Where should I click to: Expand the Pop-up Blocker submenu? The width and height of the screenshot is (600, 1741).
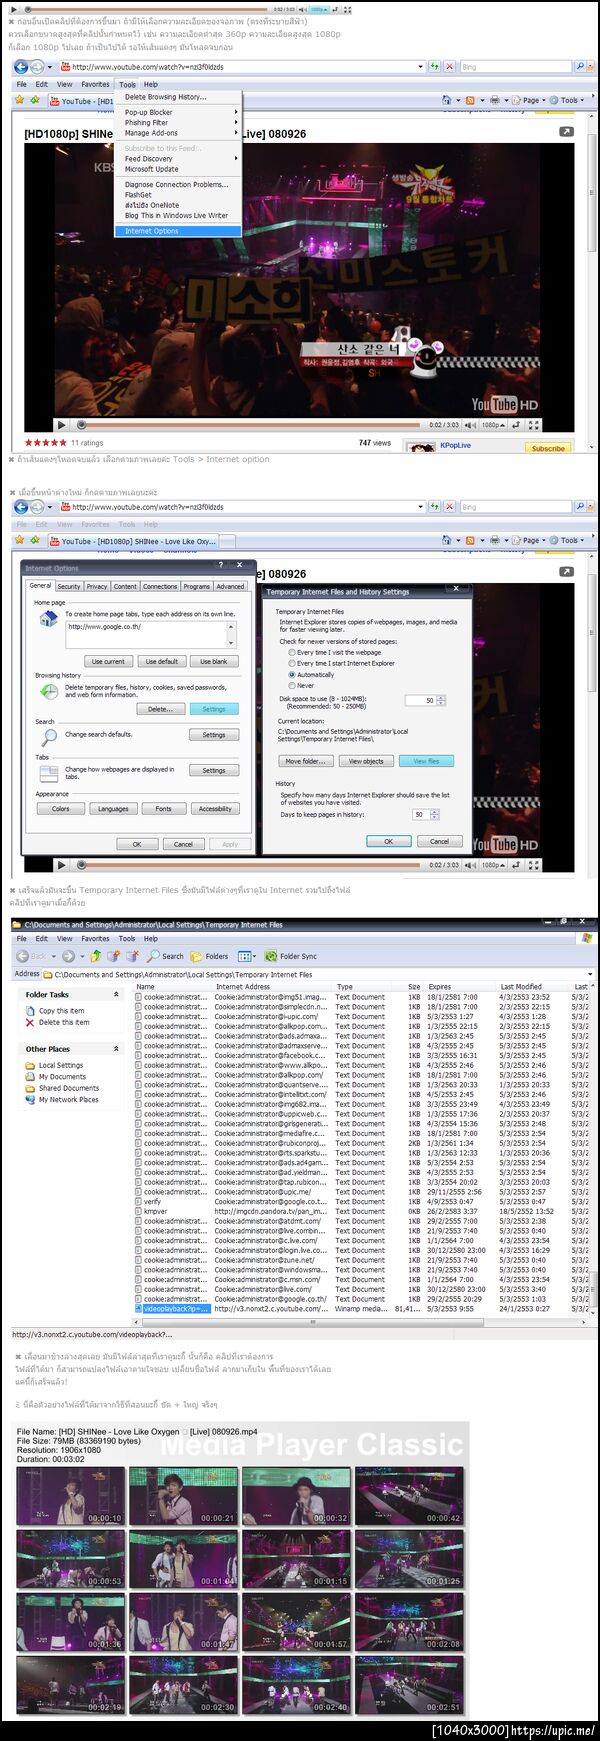(x=180, y=112)
